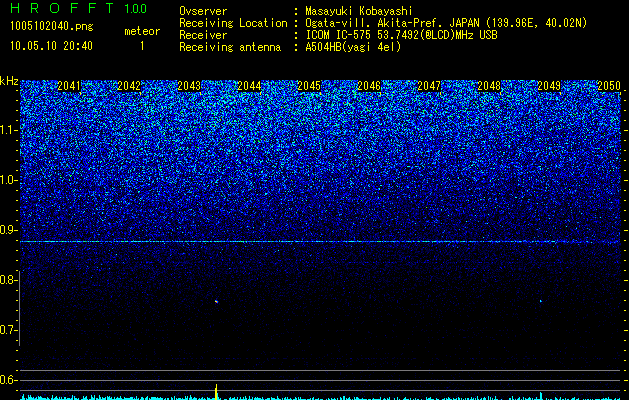Viewport: 629px width, 400px height.
Task: Click the Receiving Location field label
Action: click(233, 23)
